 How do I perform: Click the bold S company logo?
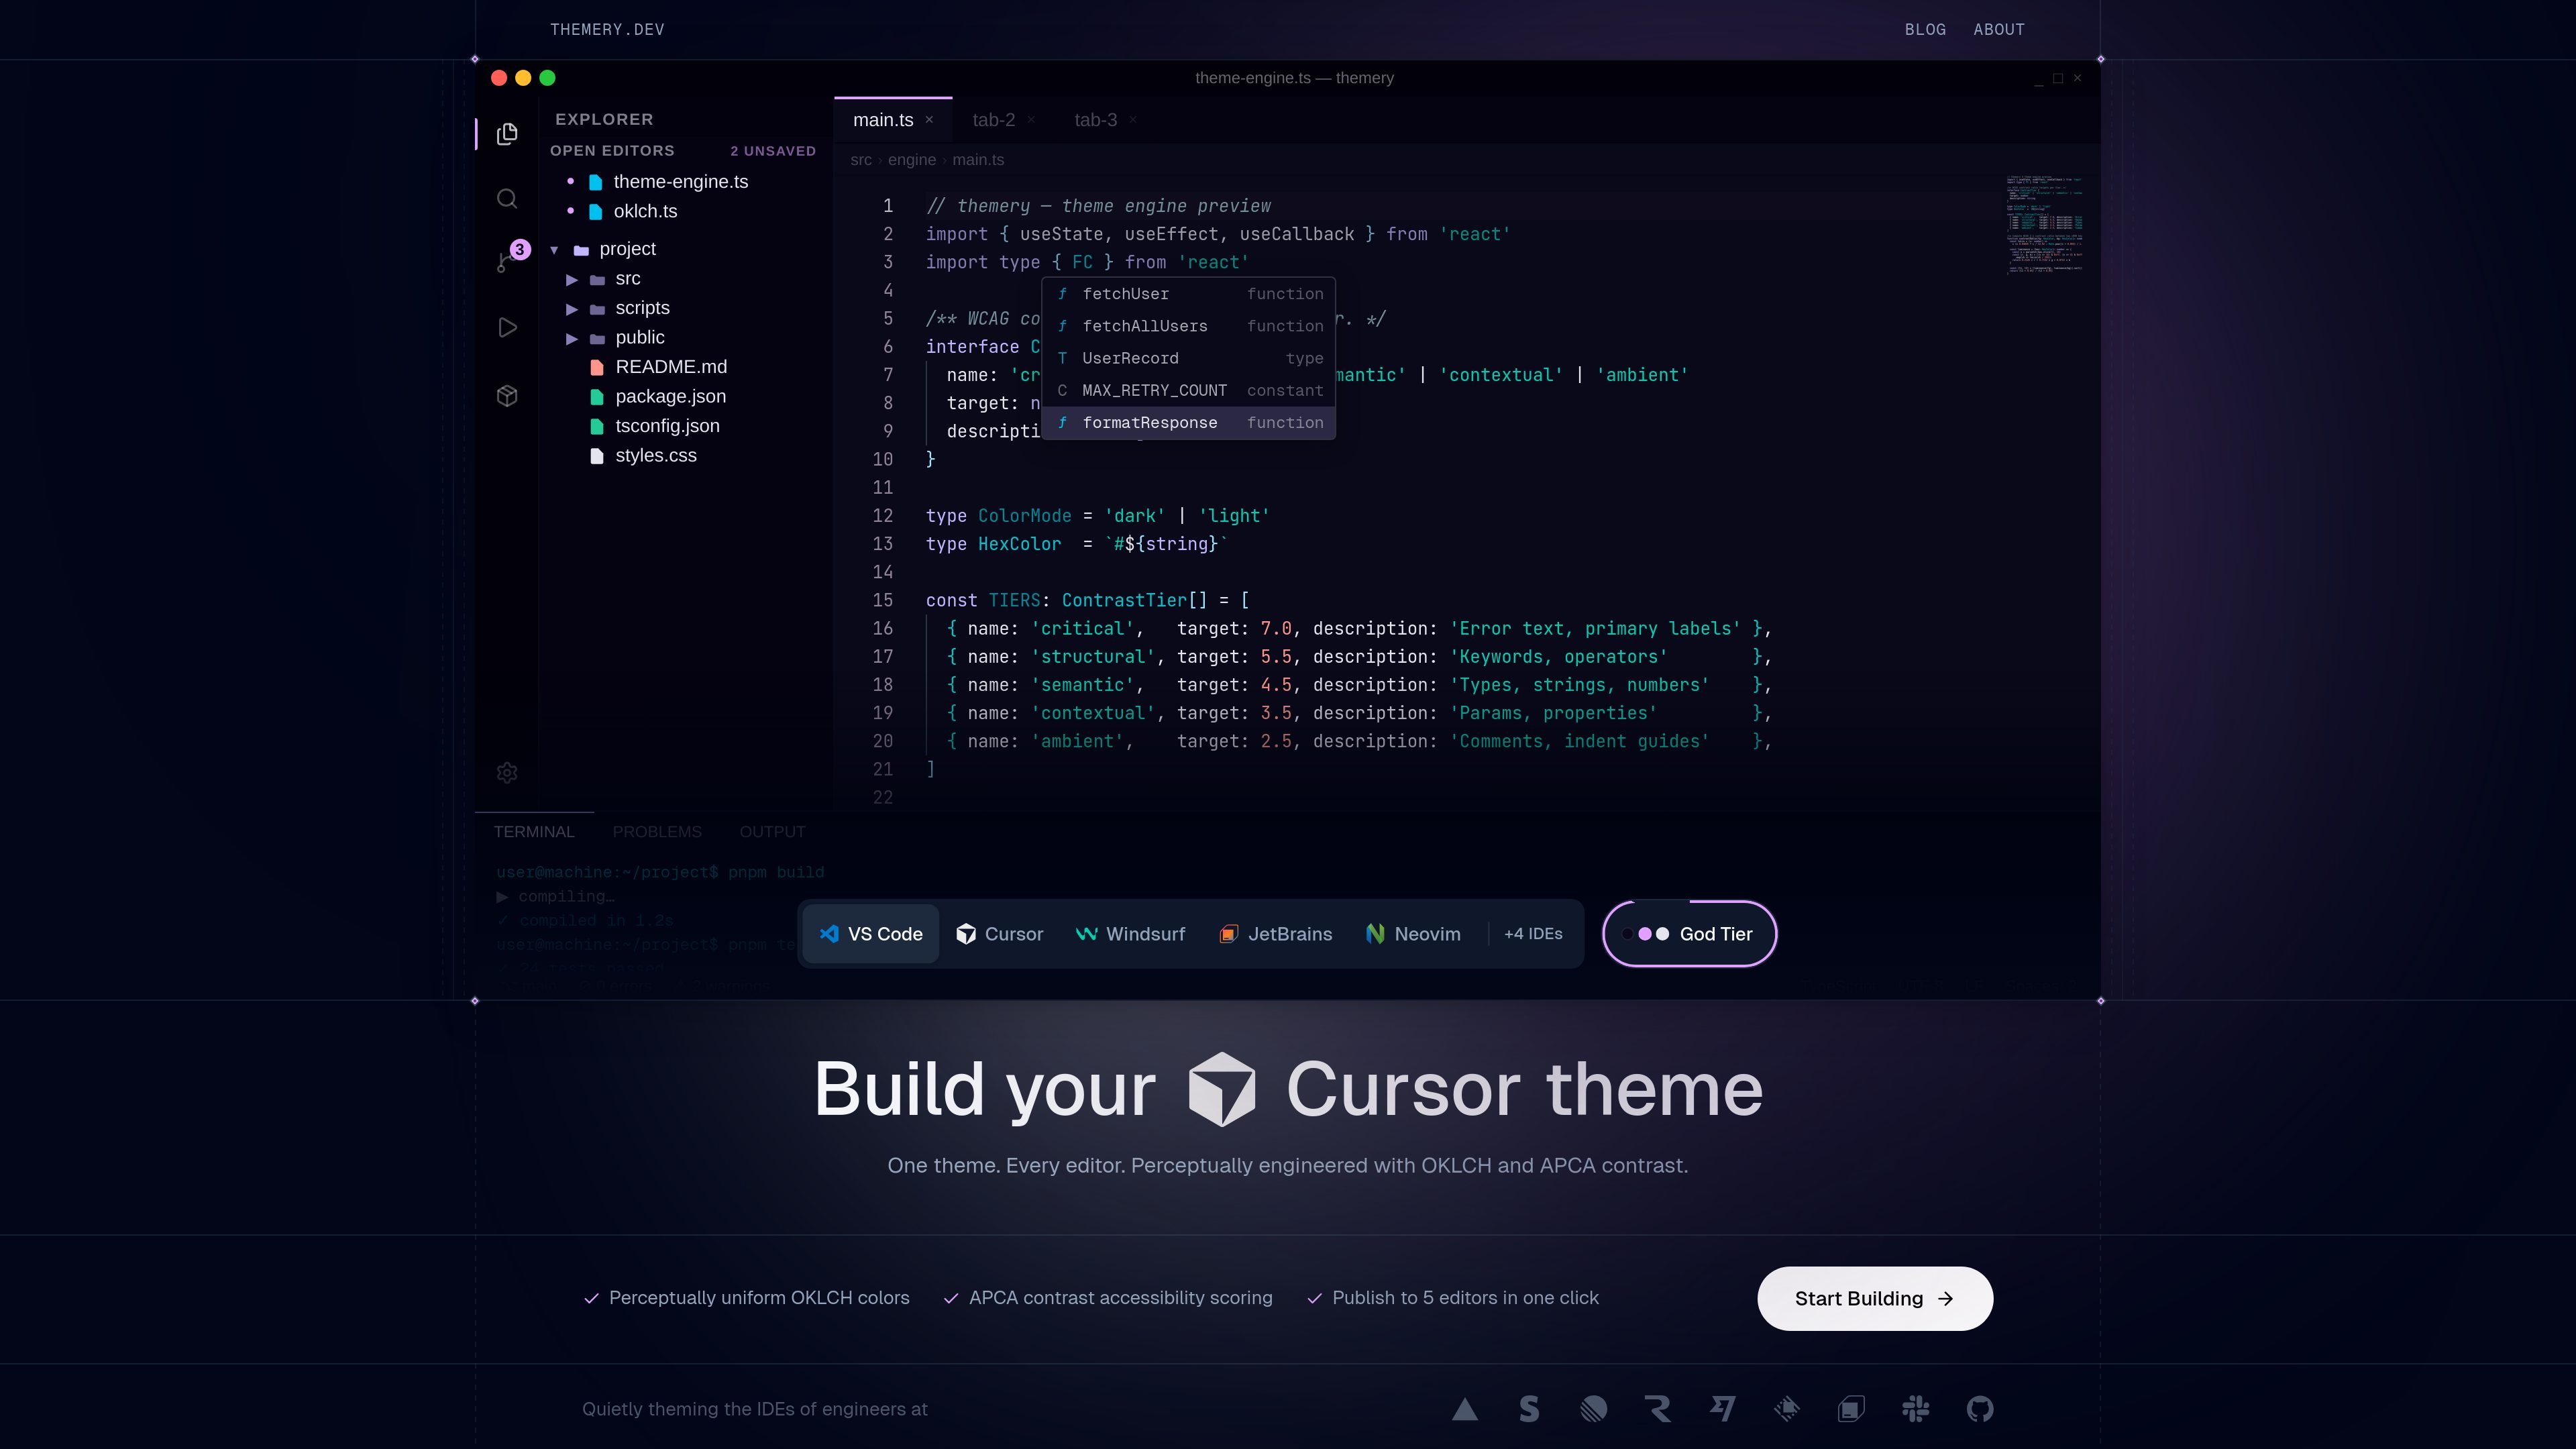(x=1529, y=1409)
